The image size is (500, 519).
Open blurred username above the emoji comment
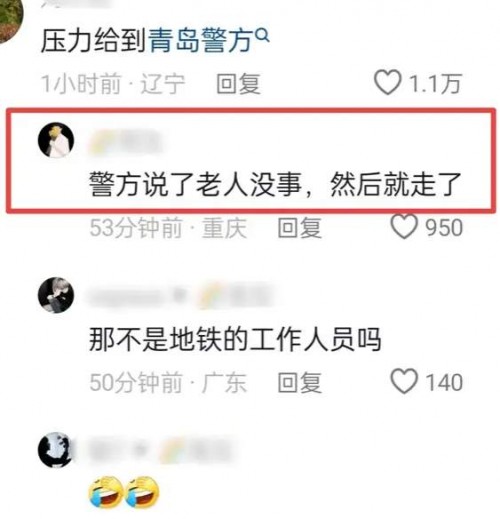(x=161, y=451)
